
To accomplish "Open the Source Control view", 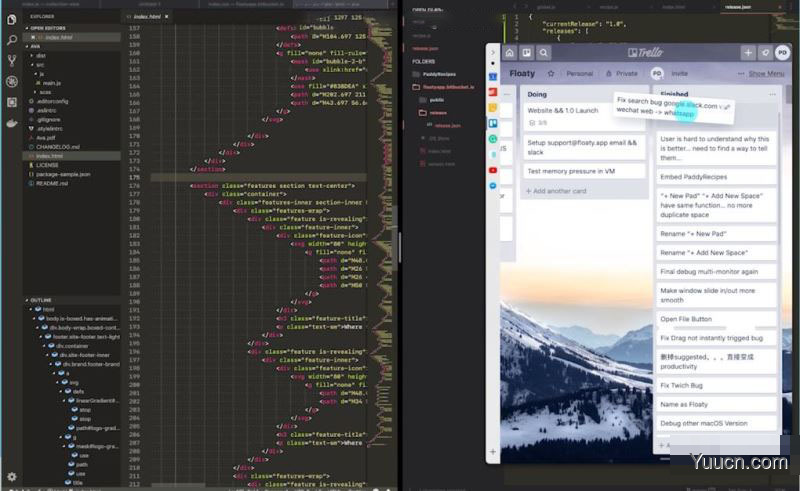I will [x=11, y=60].
